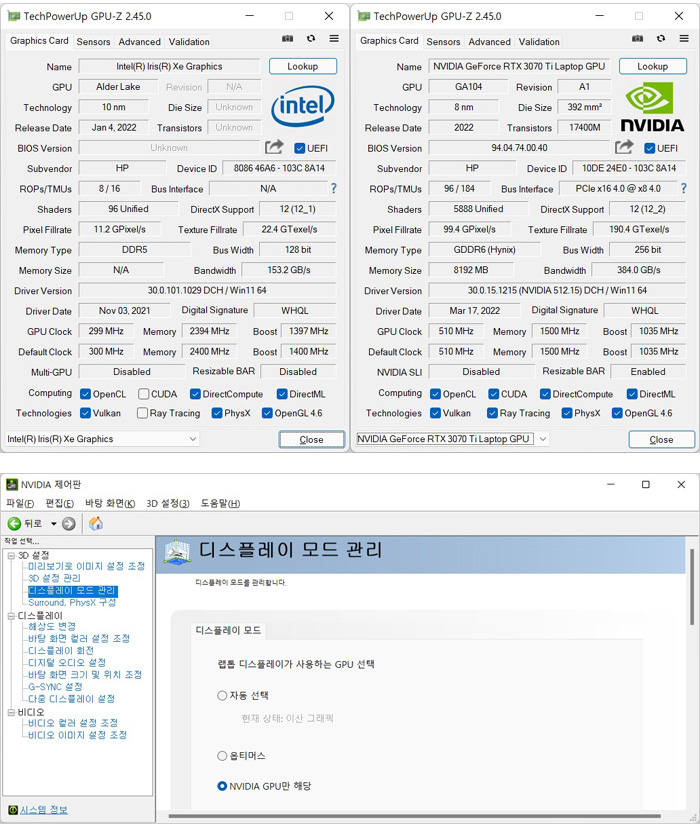Open 비디오 컬러 설정 조정 tree item
Viewport: 700px width, 829px height.
click(73, 722)
